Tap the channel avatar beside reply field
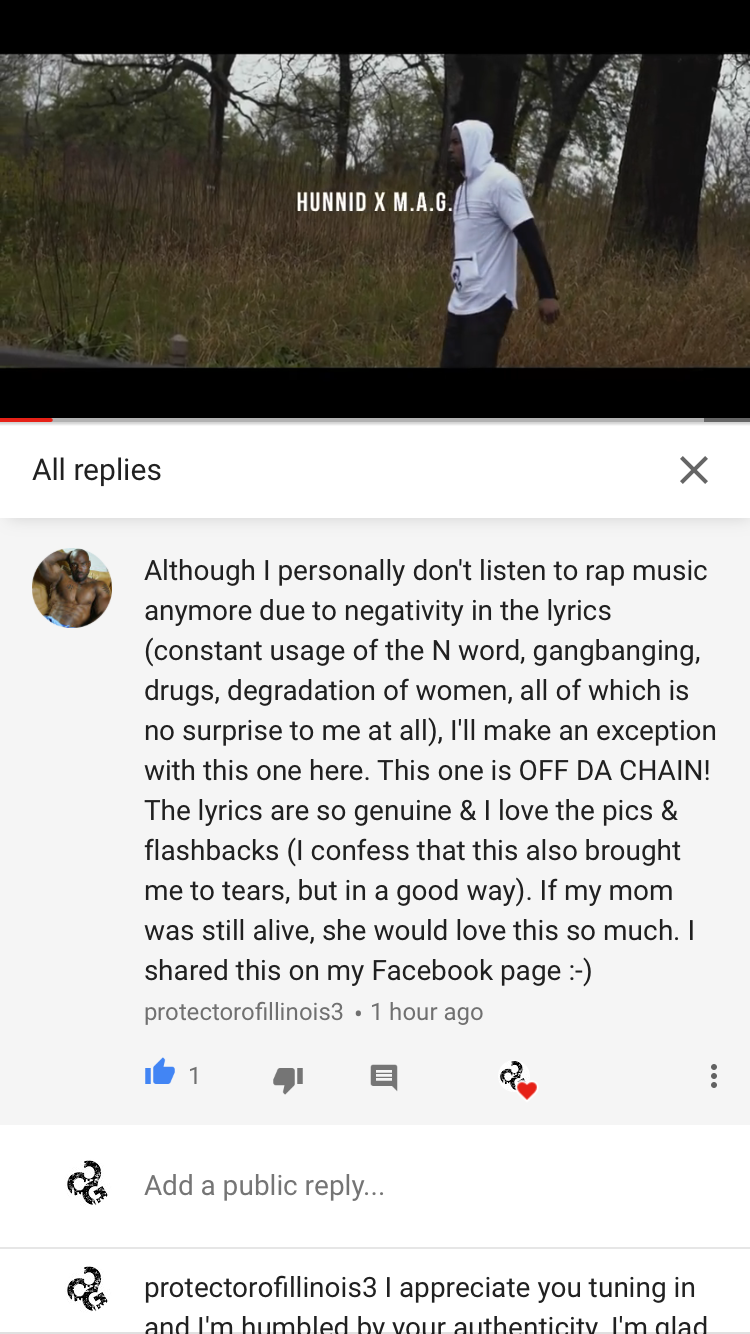 point(87,1183)
